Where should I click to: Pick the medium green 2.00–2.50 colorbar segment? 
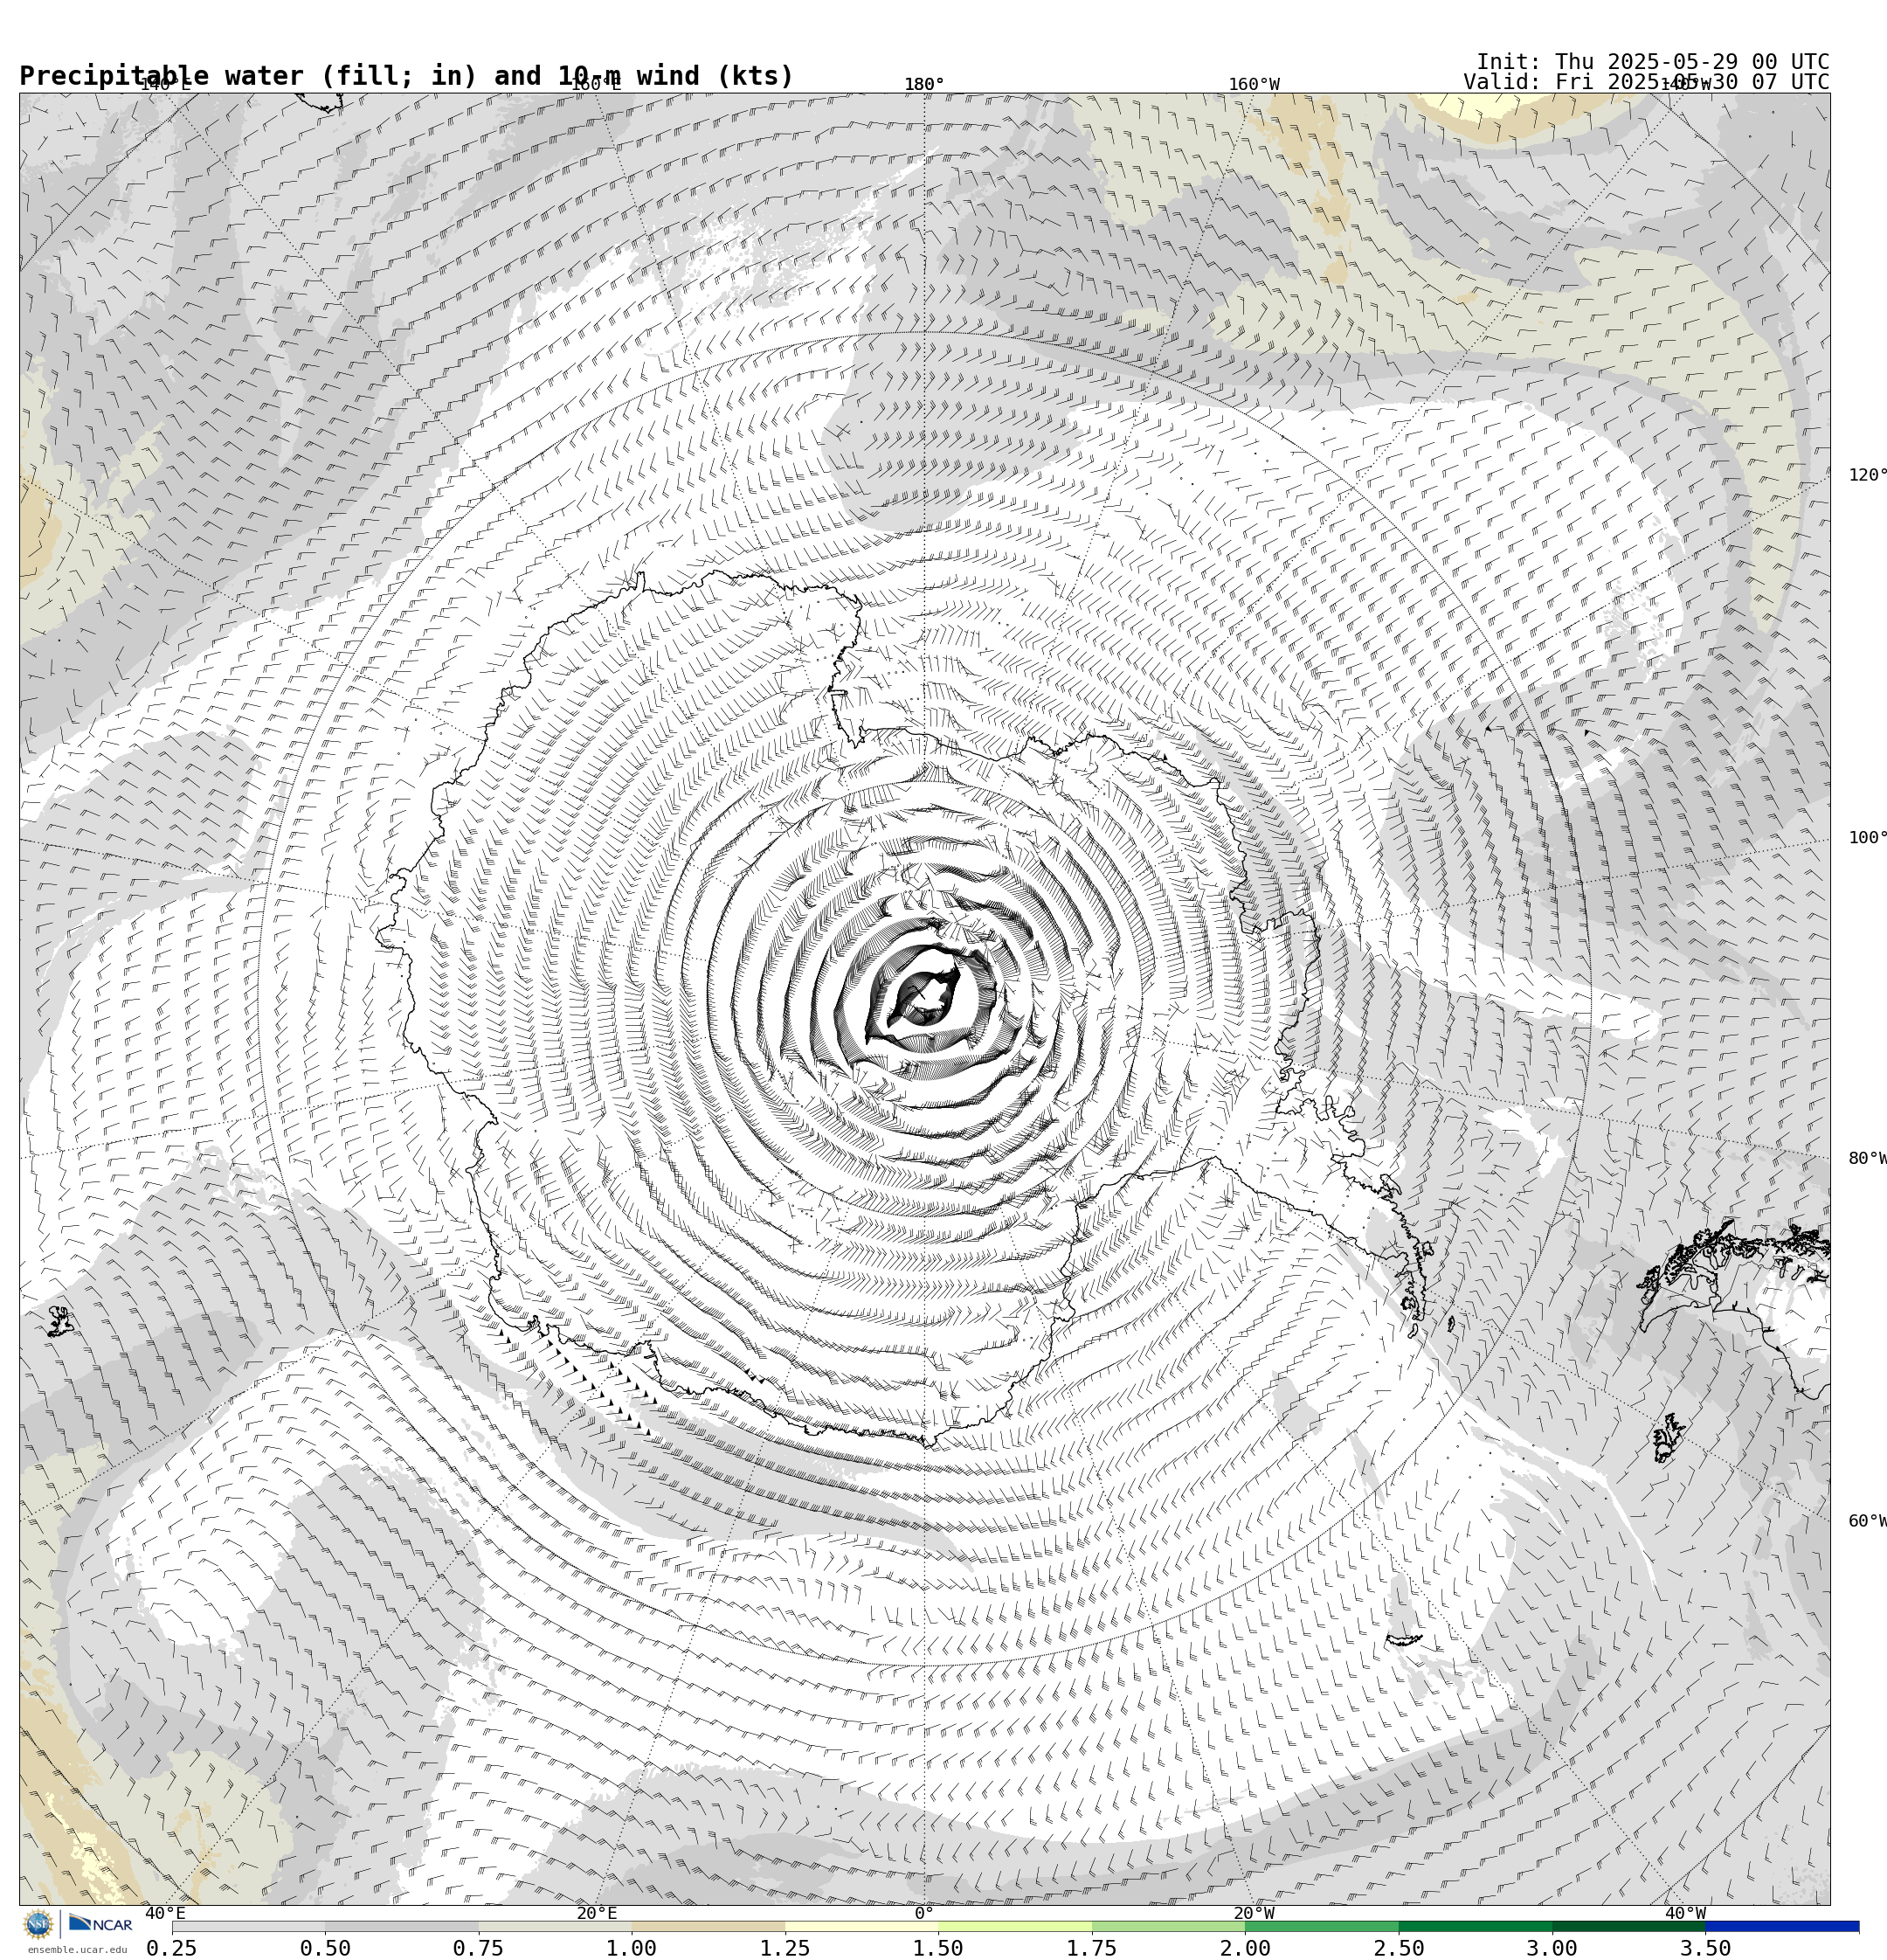click(1322, 1926)
